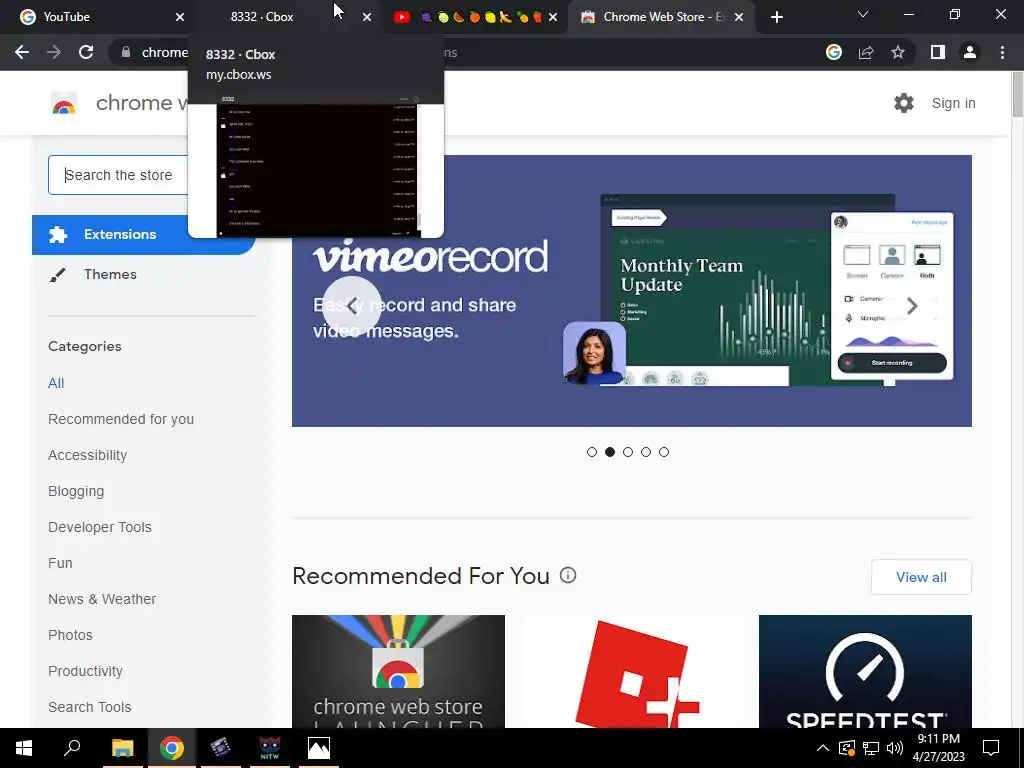Open the Speedtest extension card
Image resolution: width=1024 pixels, height=768 pixels.
(x=865, y=671)
